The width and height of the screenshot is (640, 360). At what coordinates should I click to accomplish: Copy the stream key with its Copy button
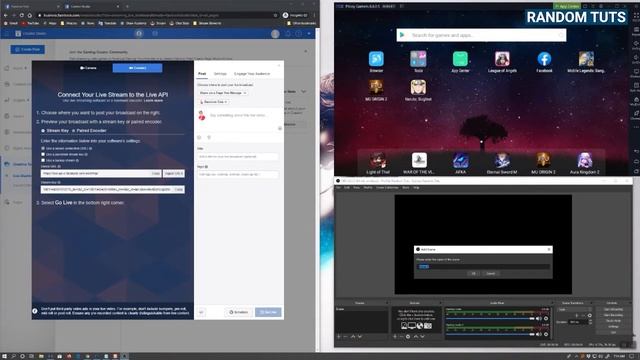pos(178,189)
